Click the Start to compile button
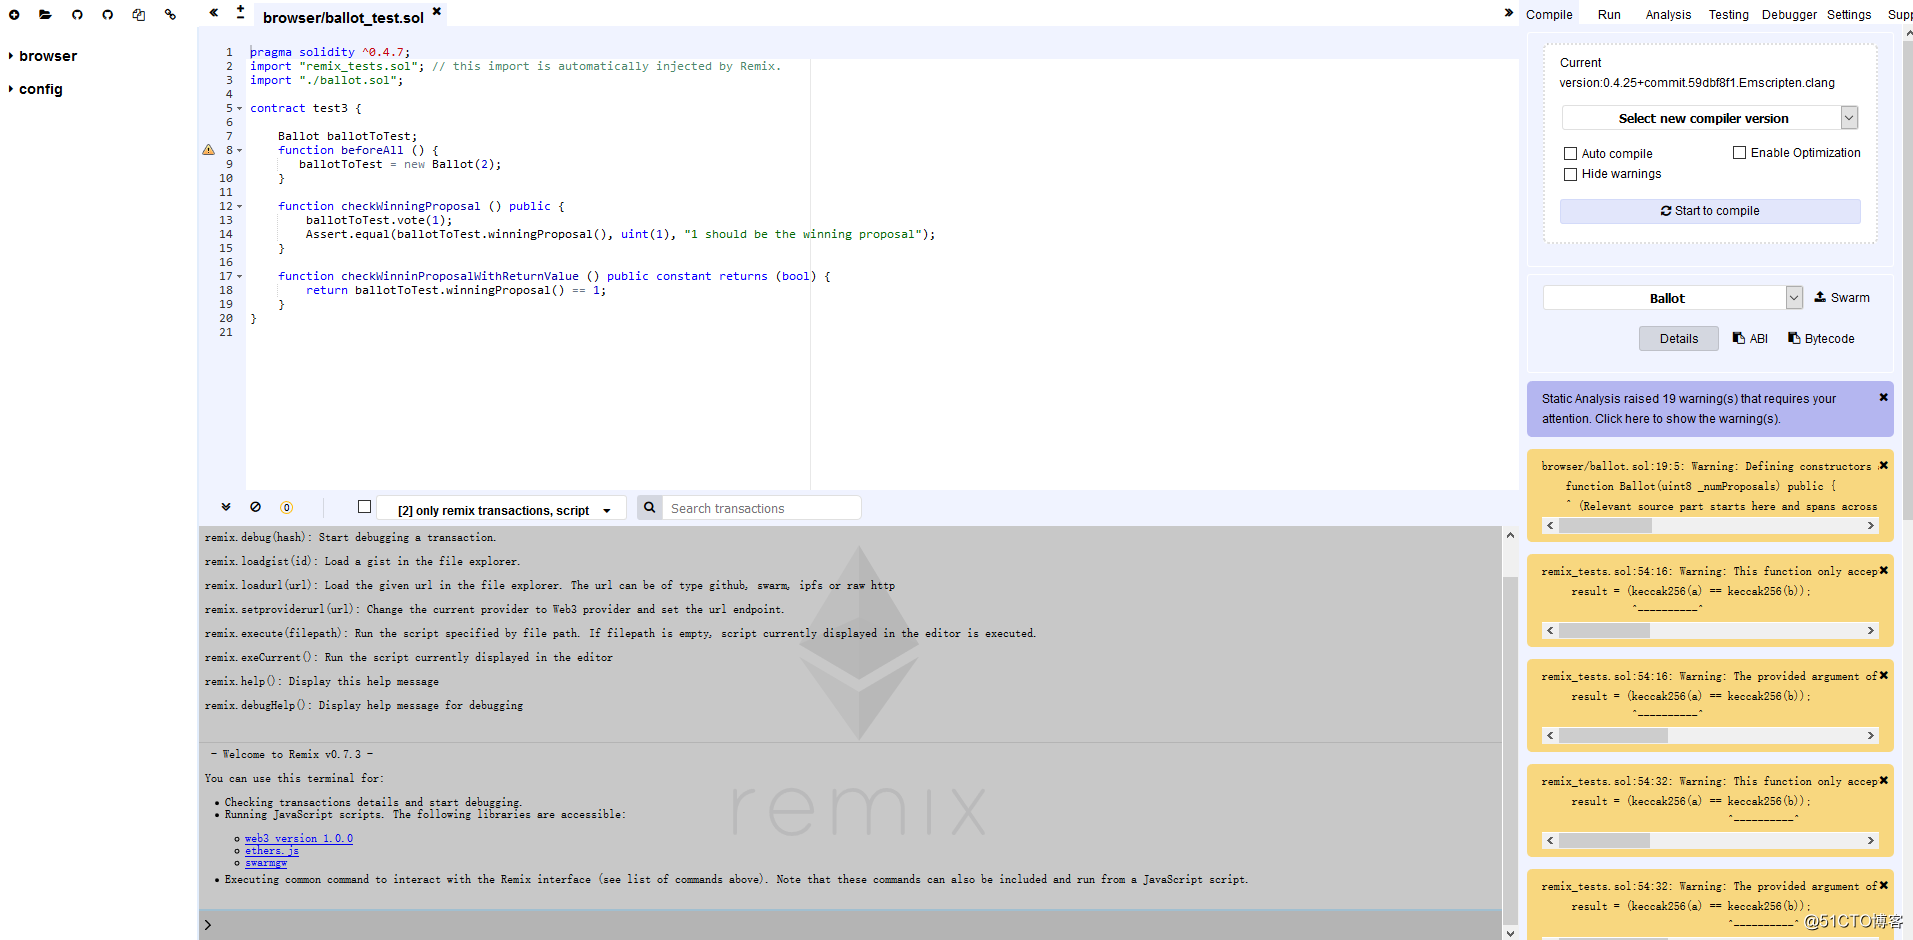1913x940 pixels. (x=1710, y=211)
